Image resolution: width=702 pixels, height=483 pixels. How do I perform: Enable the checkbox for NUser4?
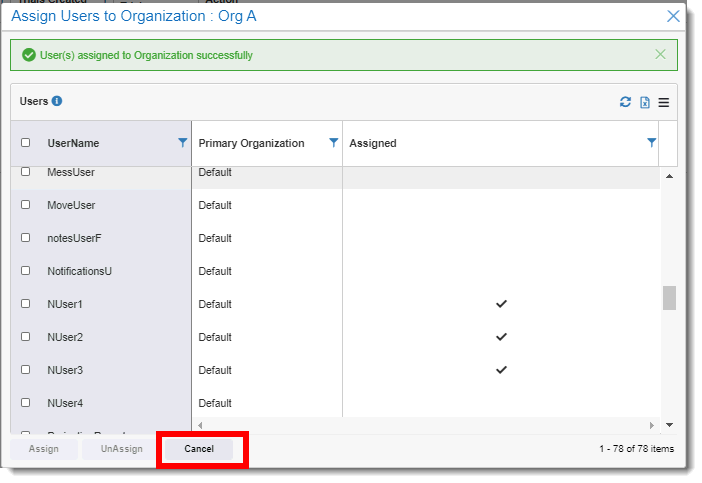(26, 403)
